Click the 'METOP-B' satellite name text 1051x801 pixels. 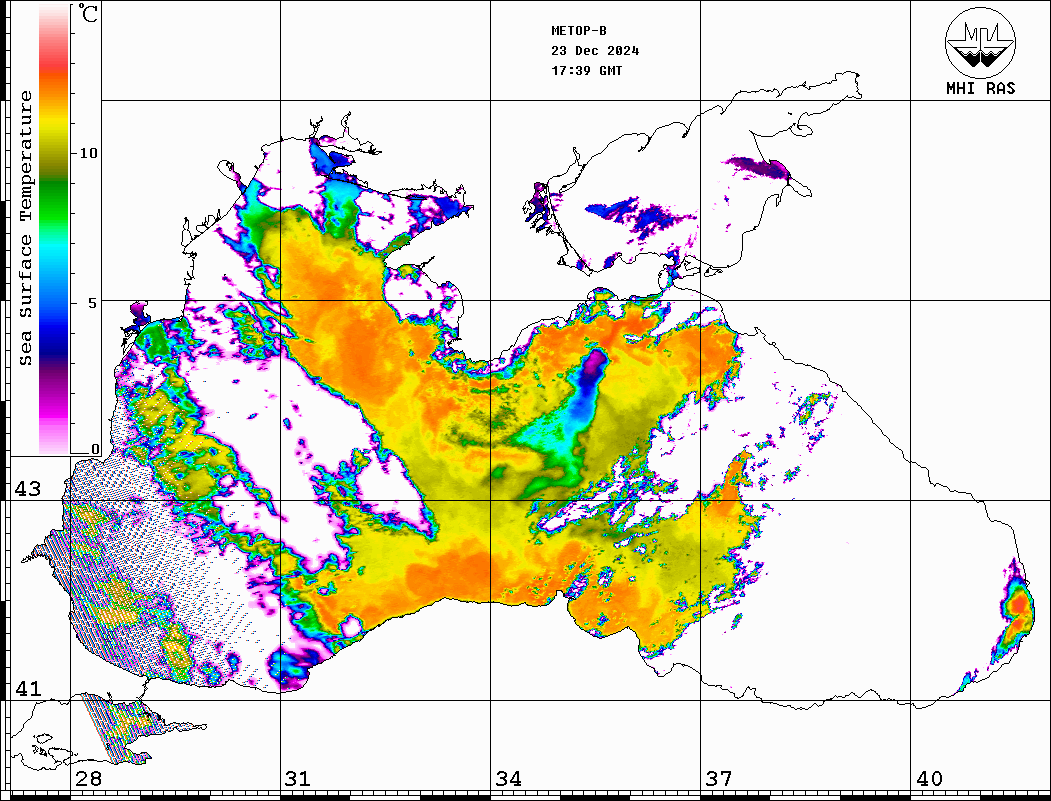pos(579,31)
